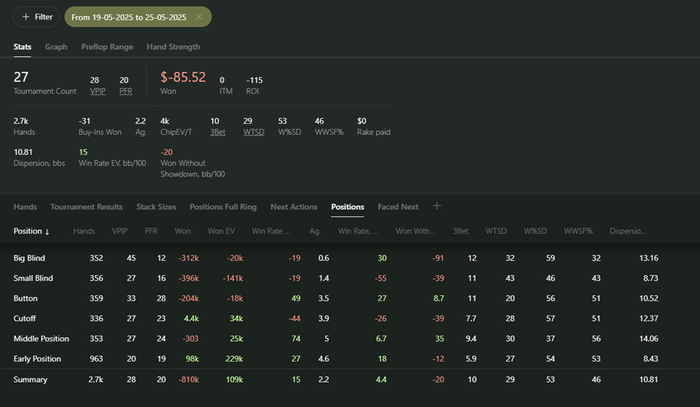Switch to the Graph tab
The image size is (700, 407).
pyautogui.click(x=56, y=46)
